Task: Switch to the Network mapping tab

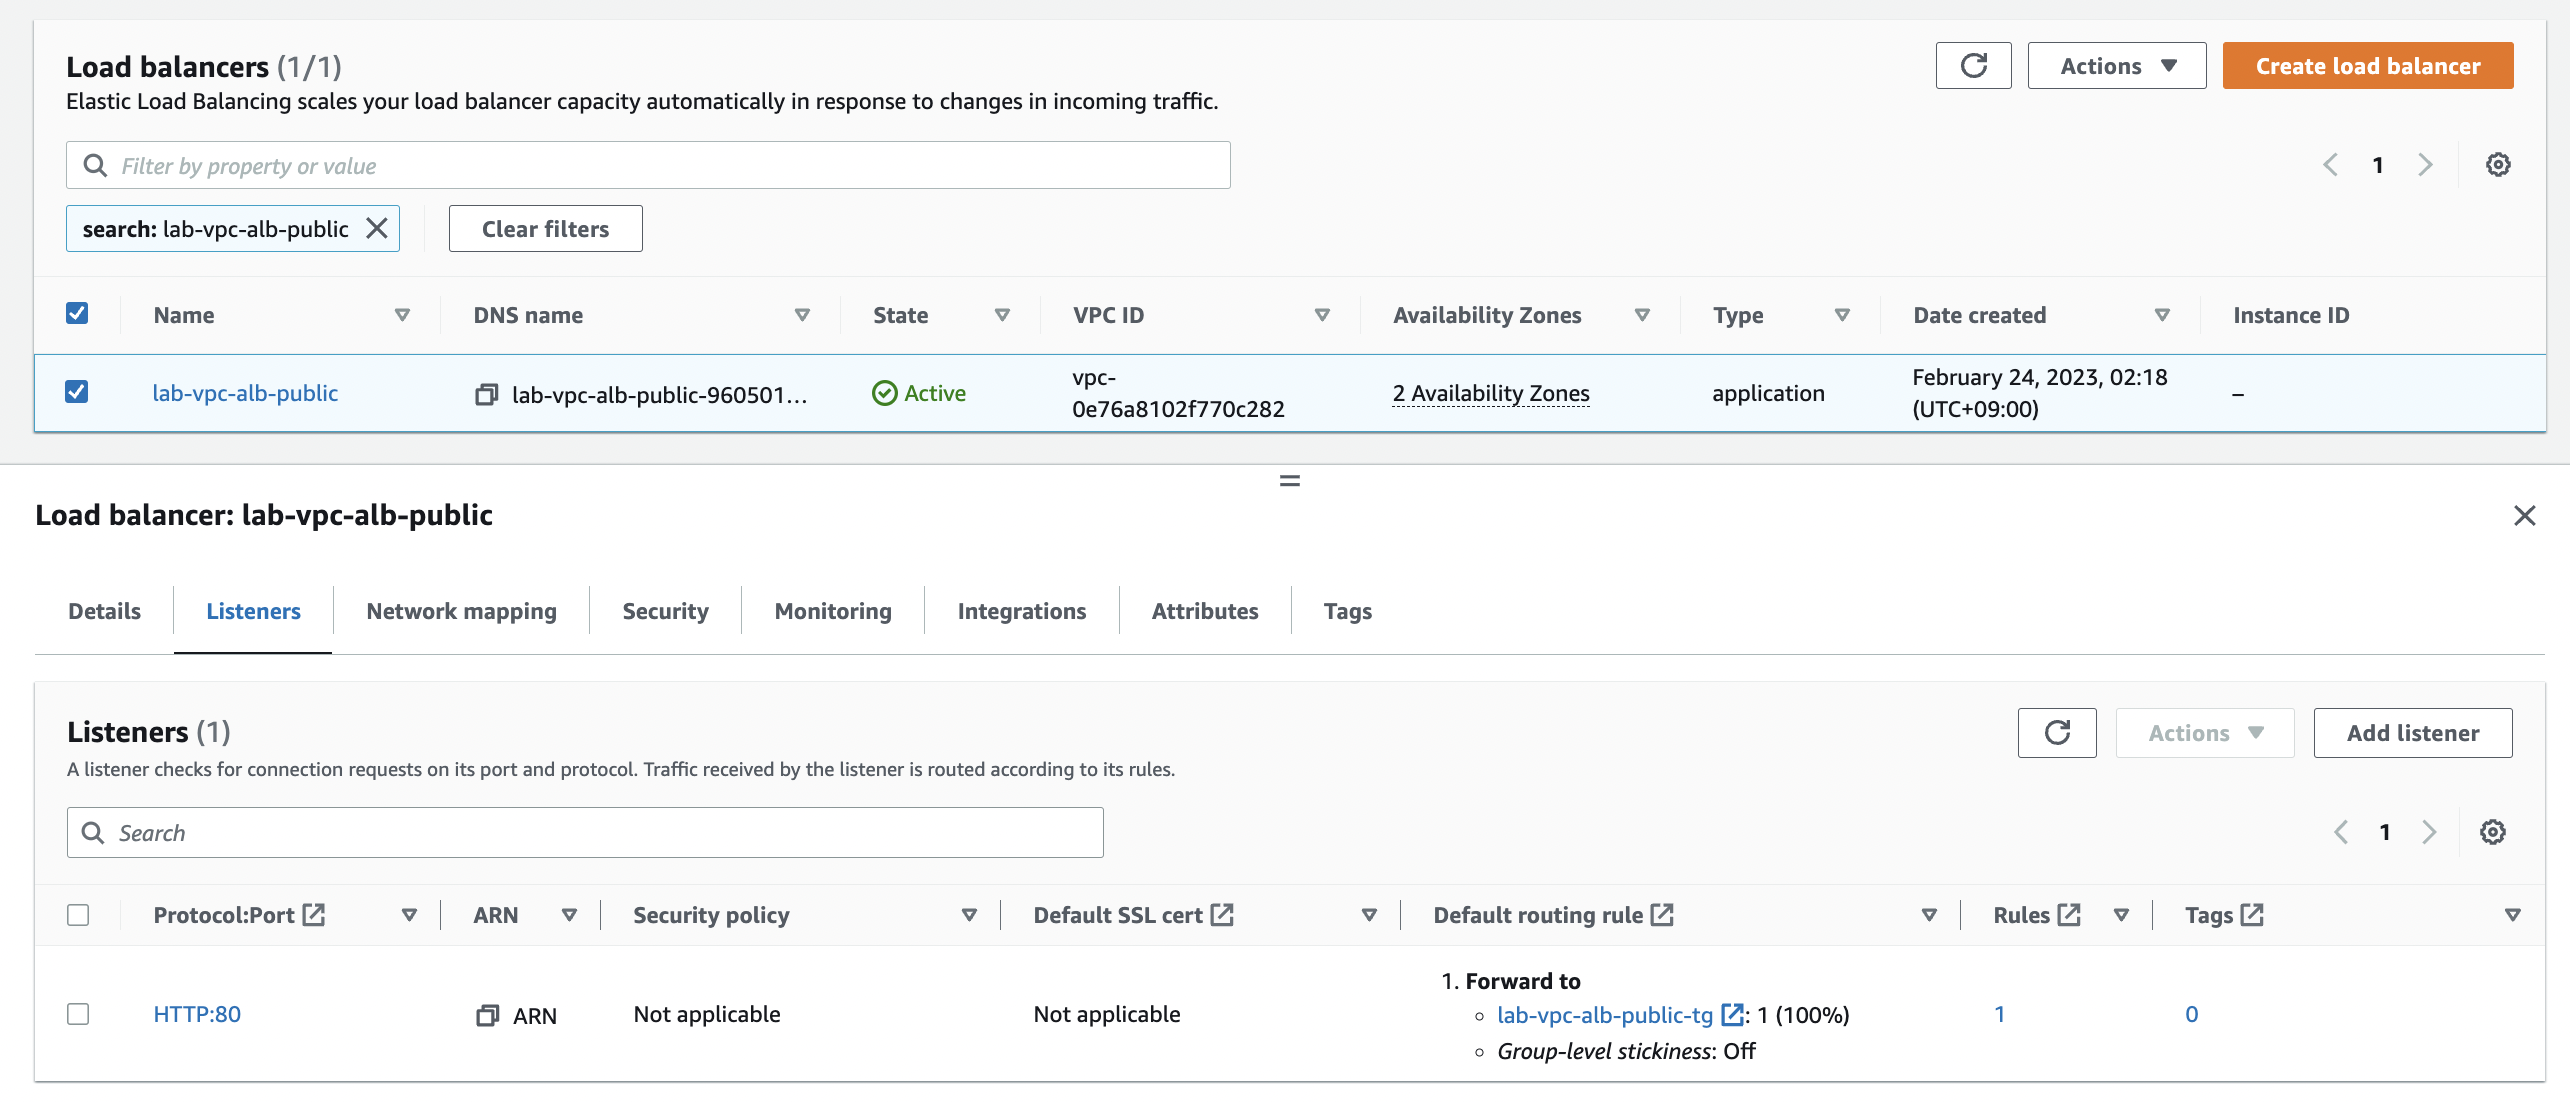Action: [461, 611]
